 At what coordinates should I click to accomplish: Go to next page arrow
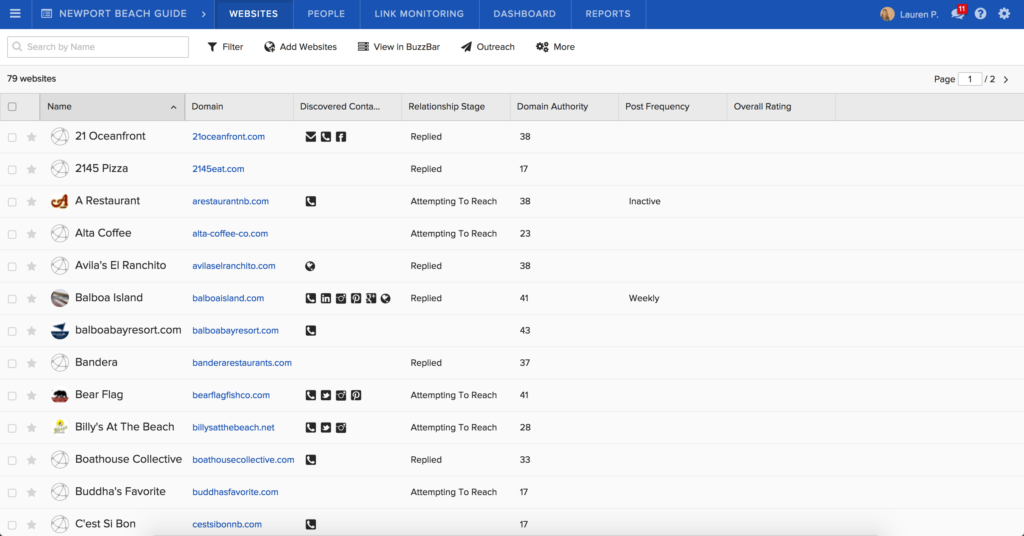click(x=1006, y=80)
